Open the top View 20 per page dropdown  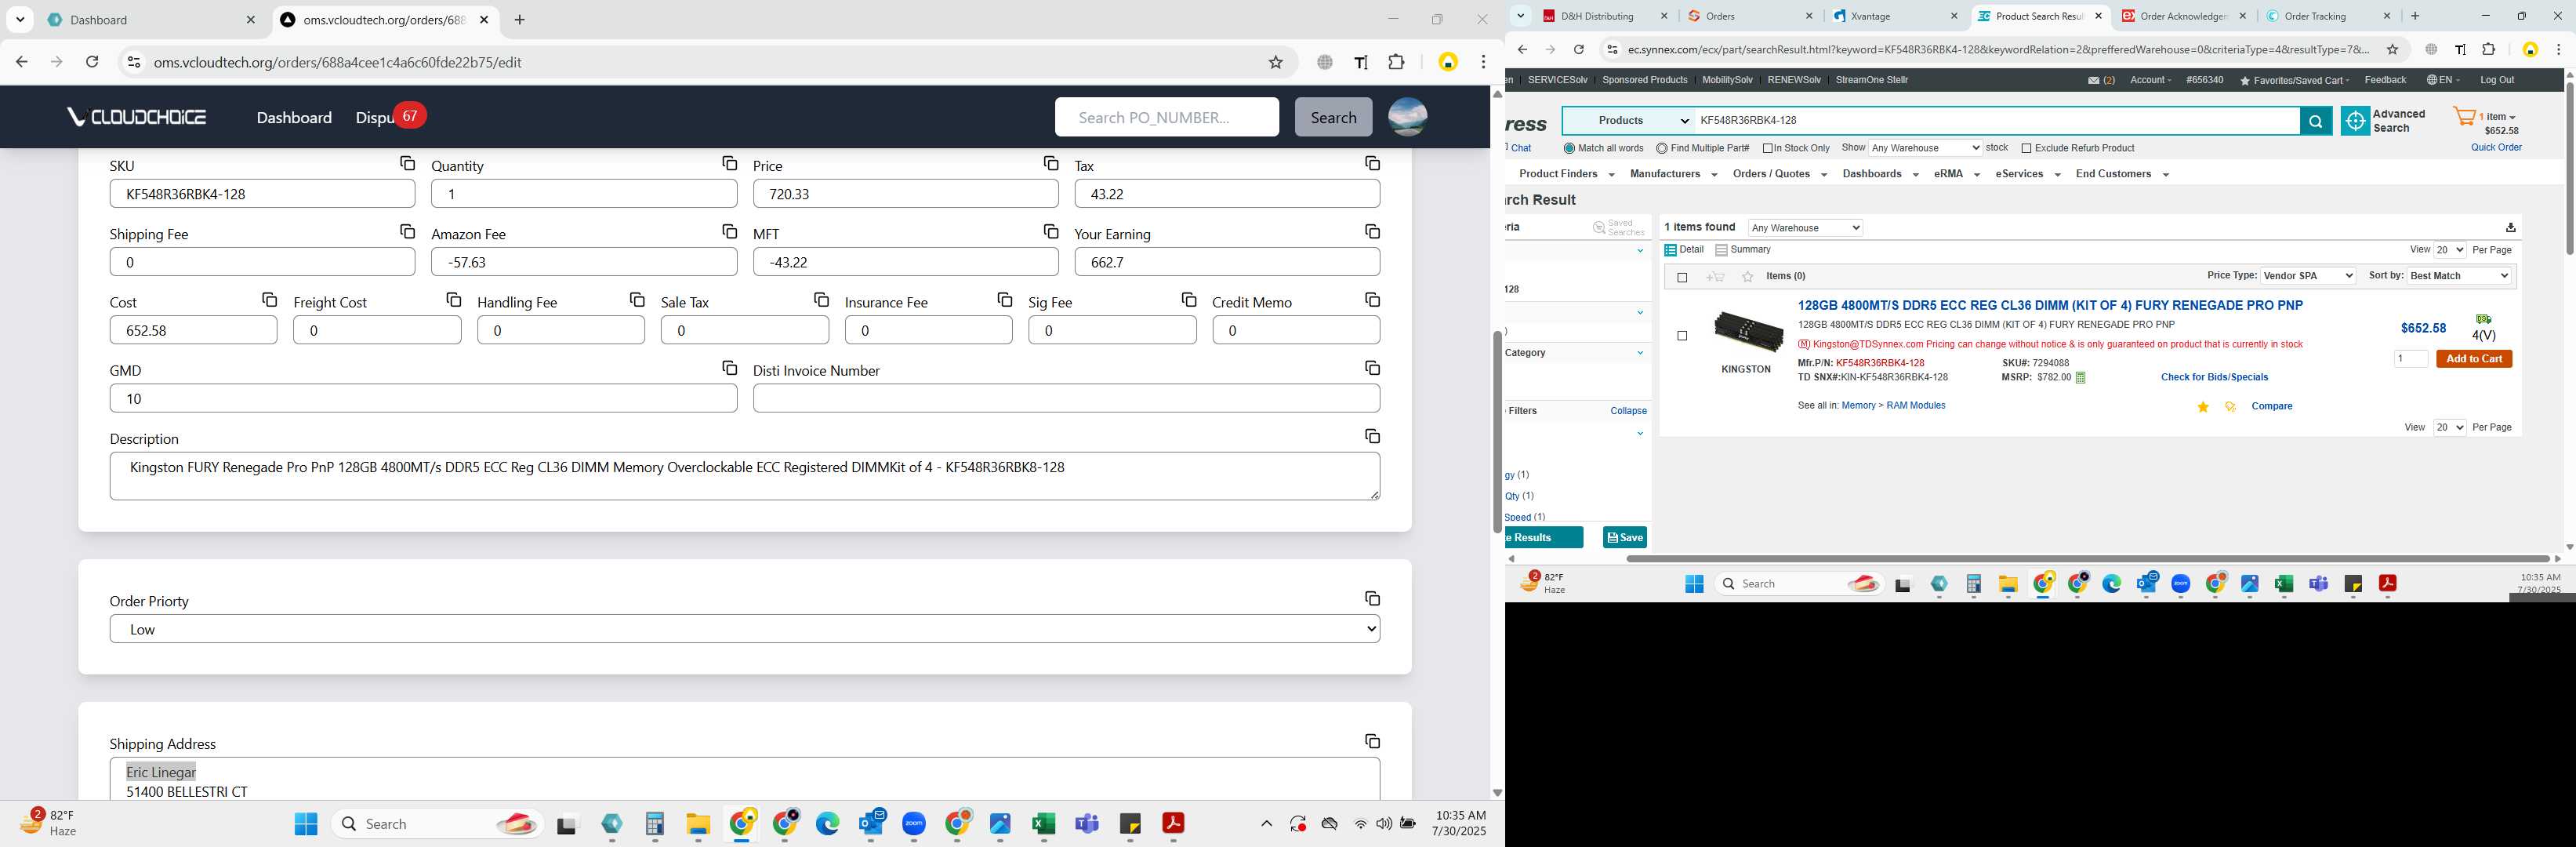(2450, 250)
